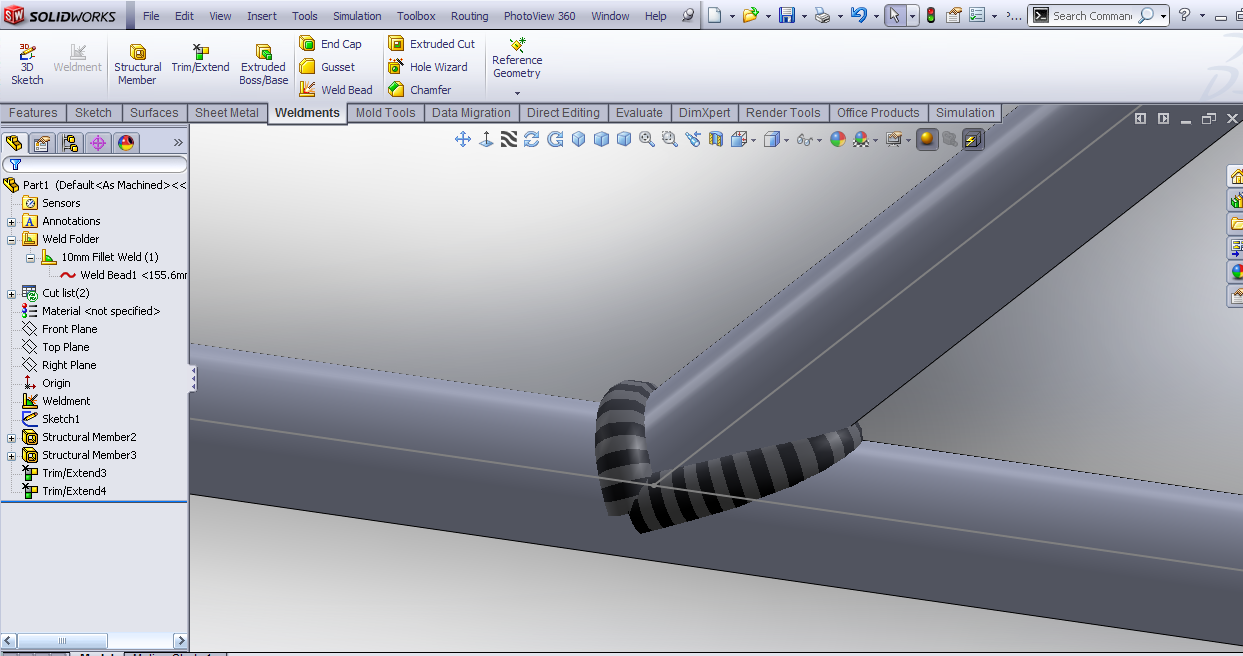Toggle zebra stripes display icon
The width and height of the screenshot is (1243, 656).
(x=509, y=140)
